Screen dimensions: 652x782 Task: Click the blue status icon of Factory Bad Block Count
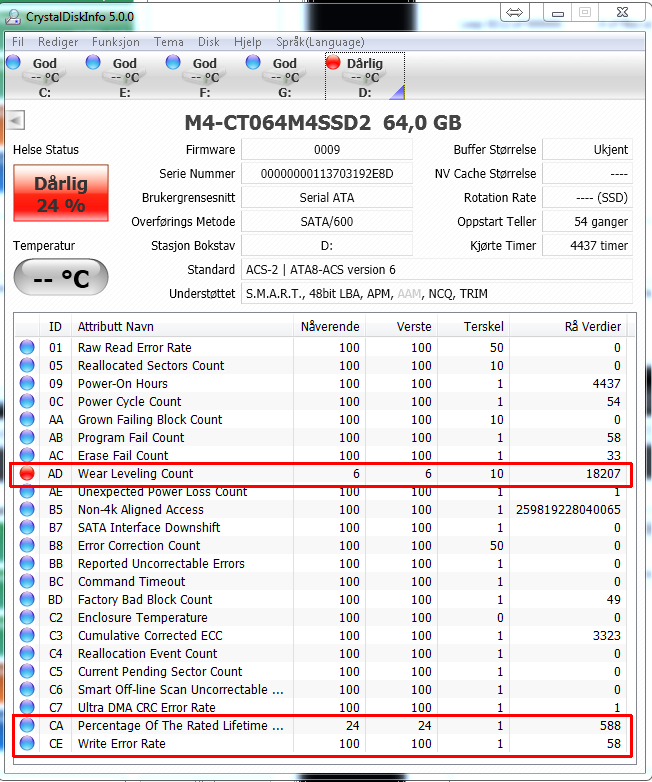click(27, 599)
